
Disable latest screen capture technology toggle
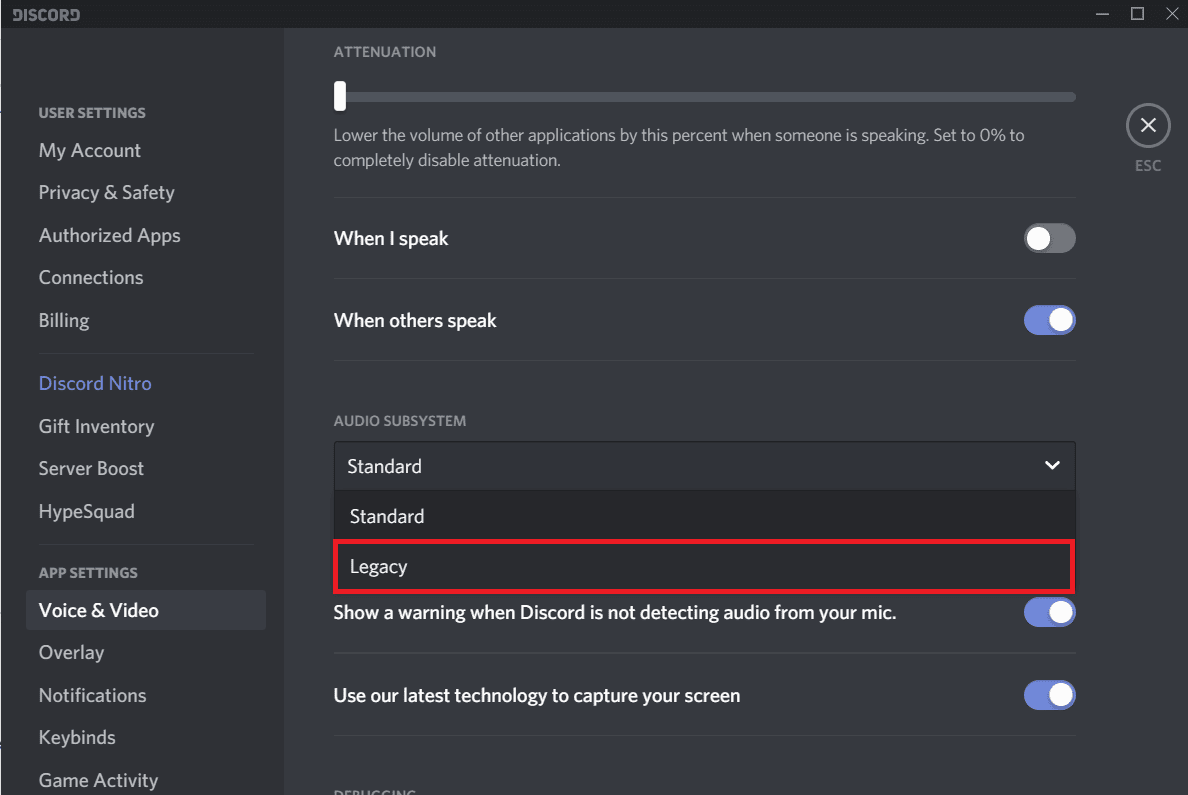[1049, 695]
